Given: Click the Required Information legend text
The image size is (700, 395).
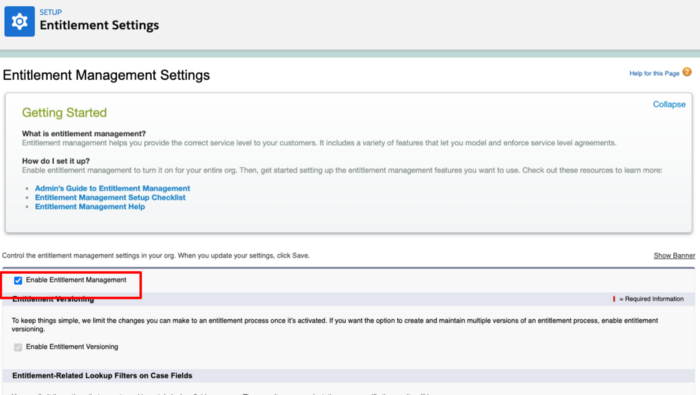Looking at the screenshot, I should pyautogui.click(x=651, y=299).
